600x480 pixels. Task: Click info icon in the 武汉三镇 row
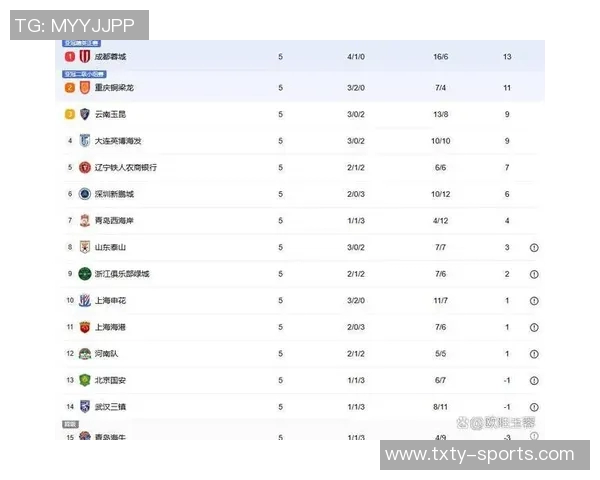coord(534,407)
